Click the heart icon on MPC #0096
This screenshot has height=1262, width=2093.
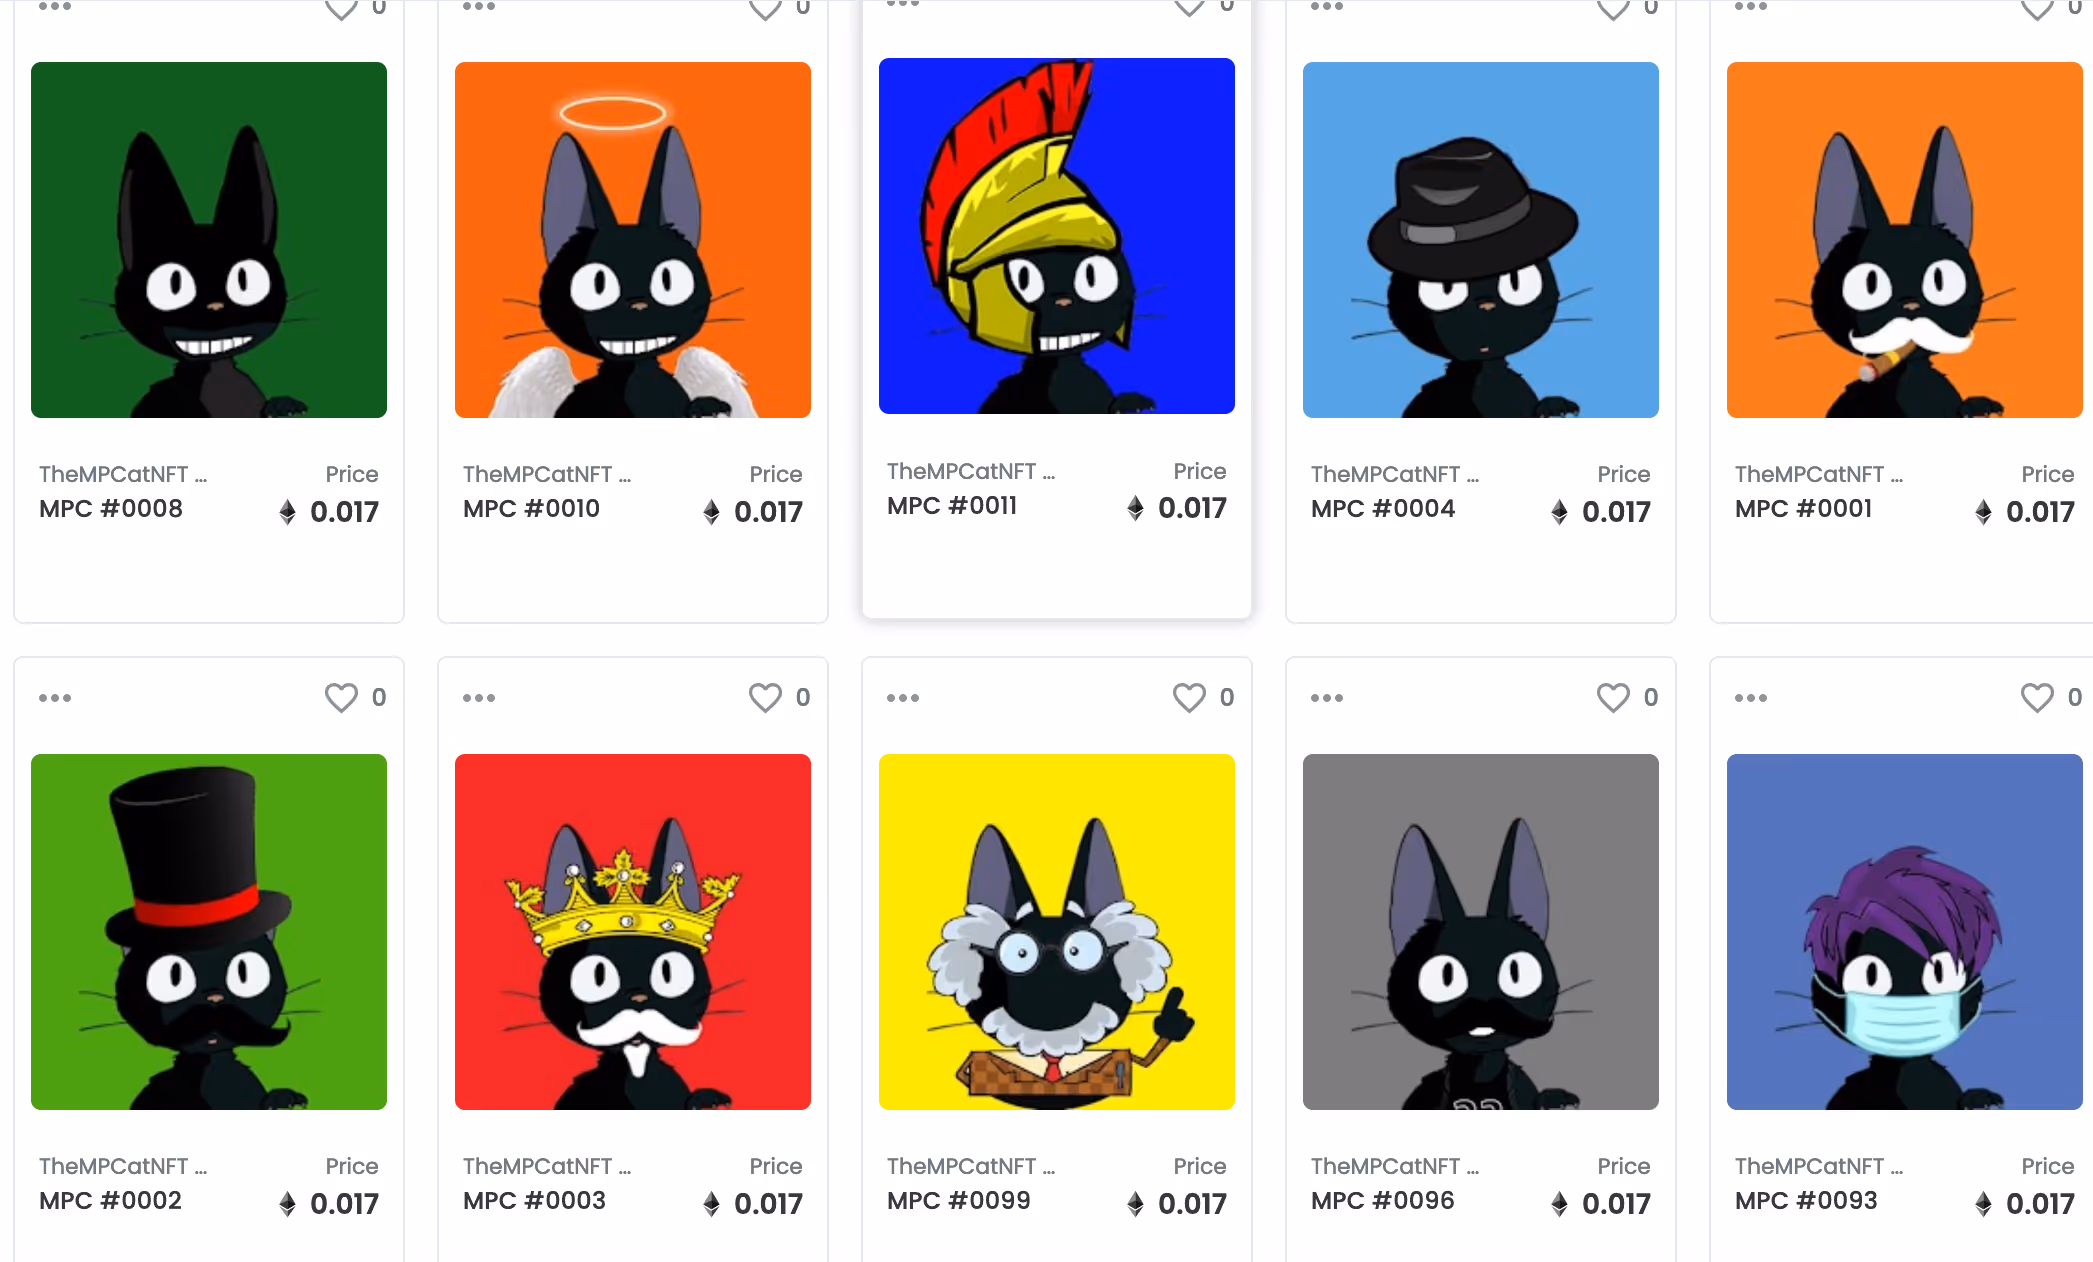coord(1613,697)
